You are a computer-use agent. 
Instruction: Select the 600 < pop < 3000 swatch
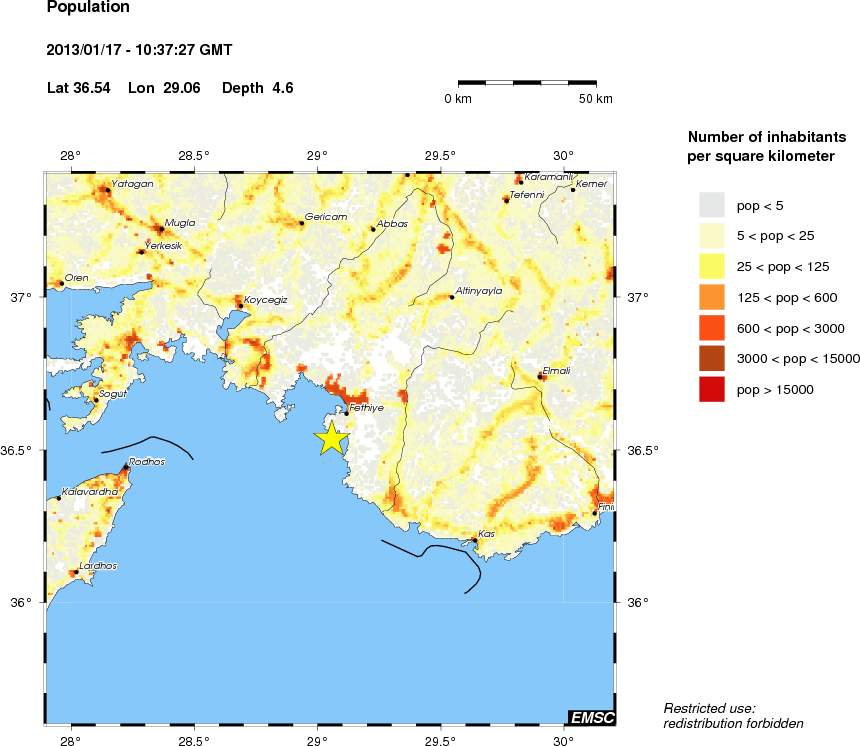(711, 328)
